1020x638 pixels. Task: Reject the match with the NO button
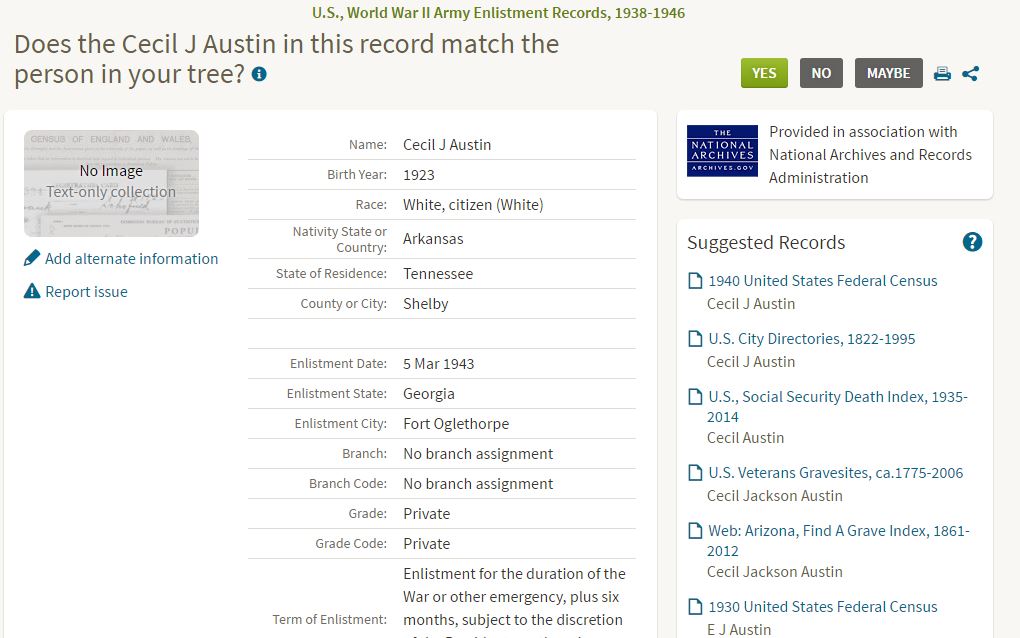pyautogui.click(x=821, y=73)
